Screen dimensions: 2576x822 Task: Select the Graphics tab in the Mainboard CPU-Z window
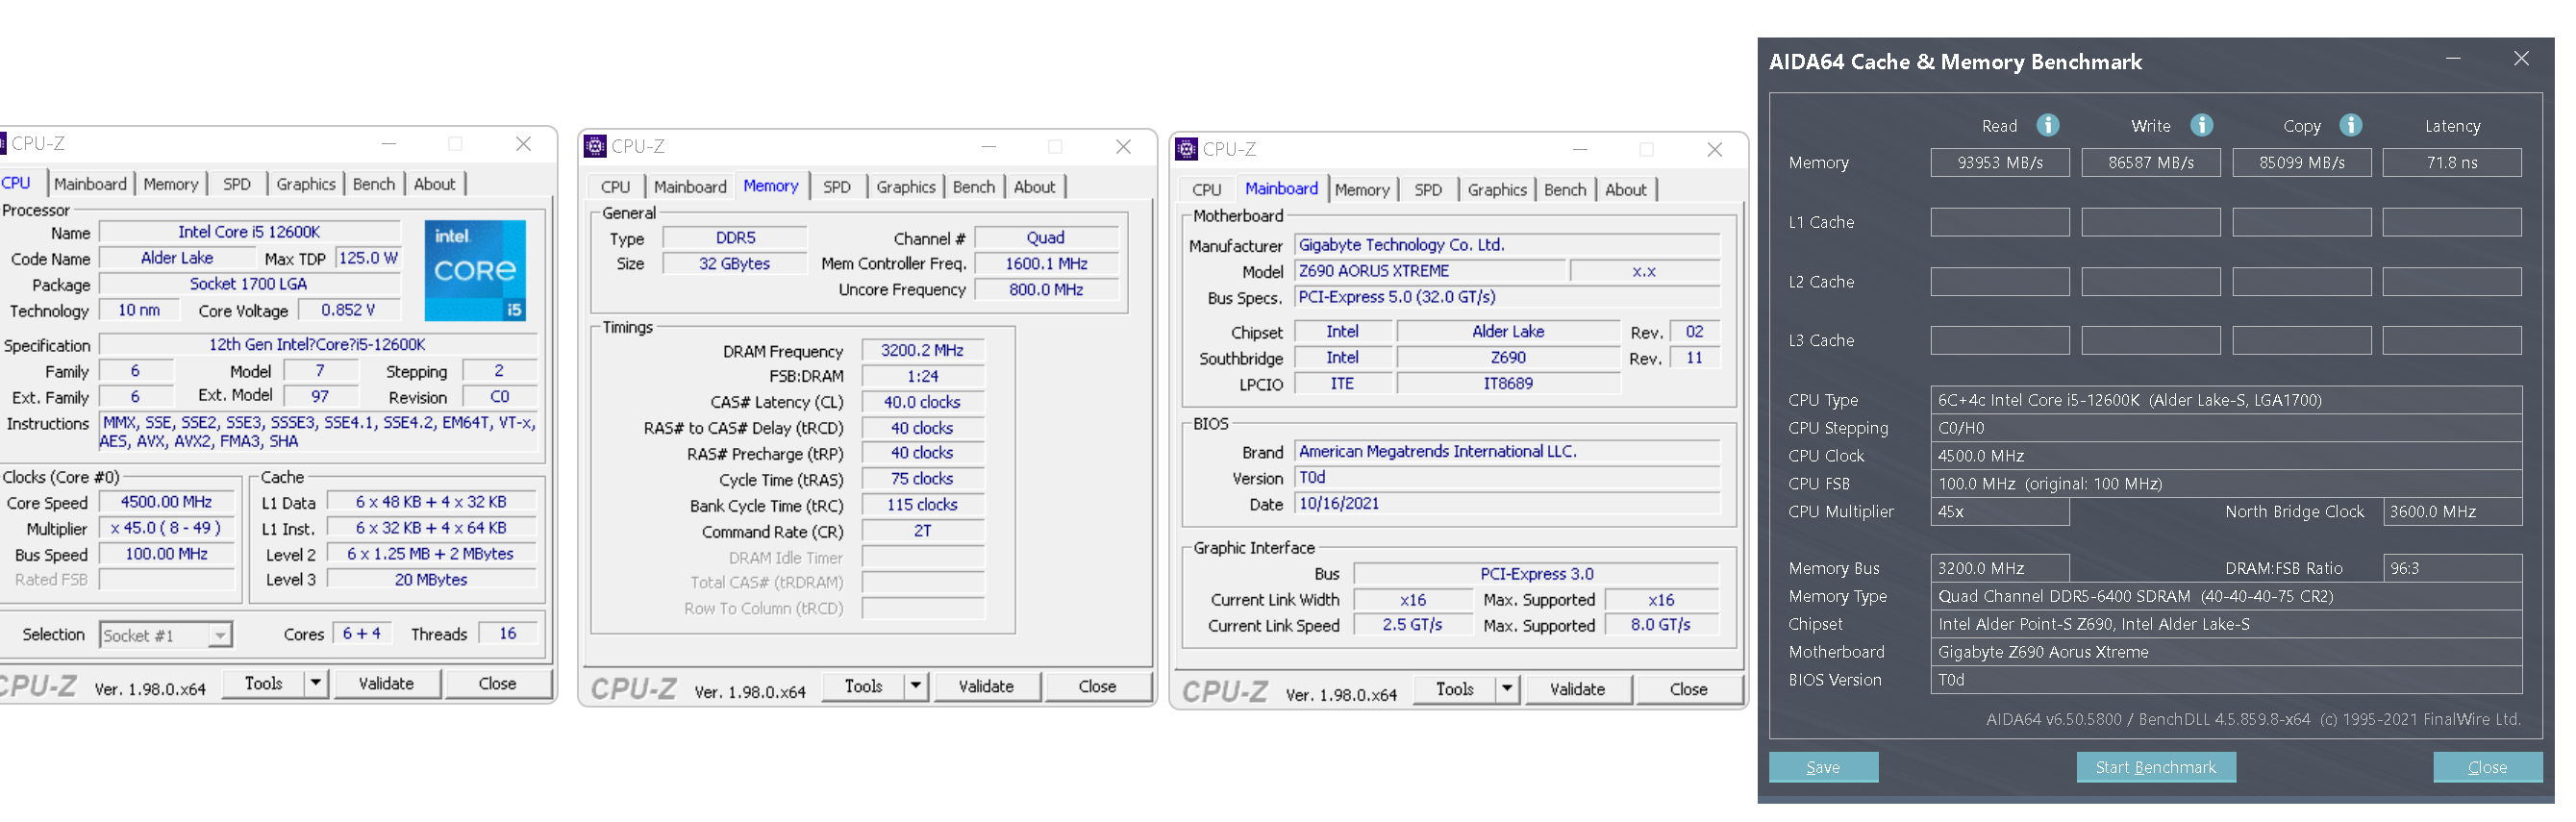point(1497,190)
